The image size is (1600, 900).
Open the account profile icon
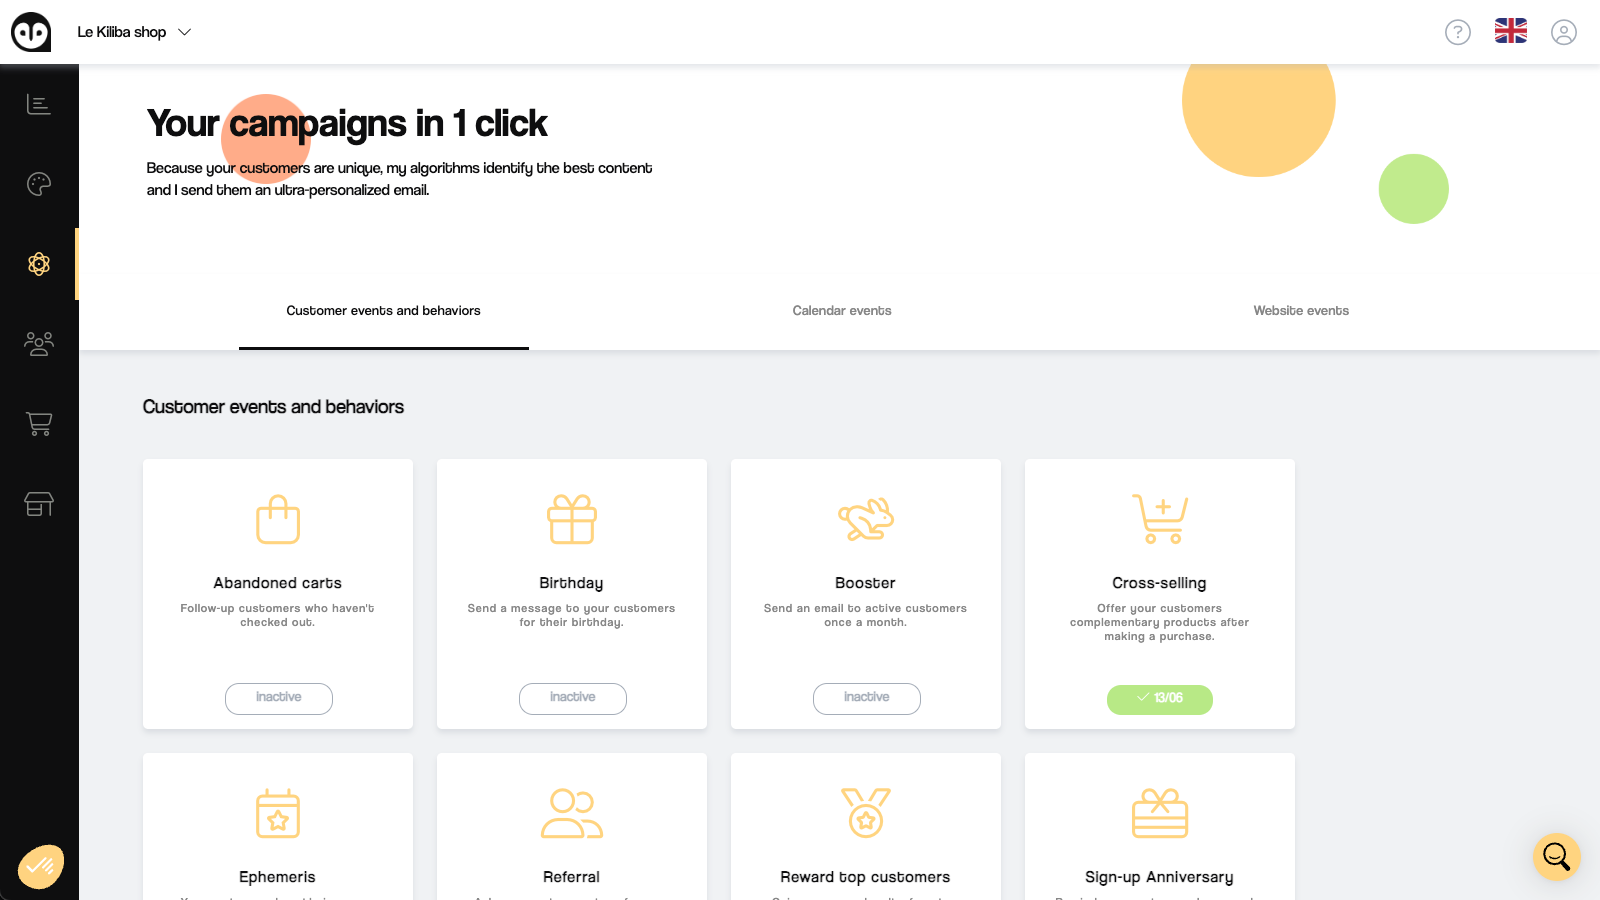click(x=1563, y=32)
